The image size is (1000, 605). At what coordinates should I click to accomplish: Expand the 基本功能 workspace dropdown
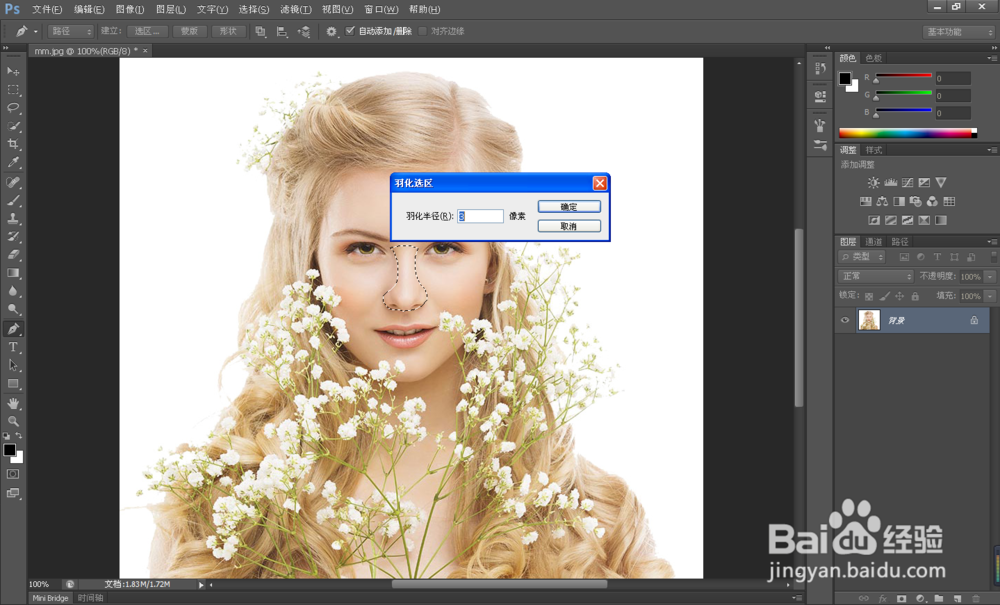957,32
